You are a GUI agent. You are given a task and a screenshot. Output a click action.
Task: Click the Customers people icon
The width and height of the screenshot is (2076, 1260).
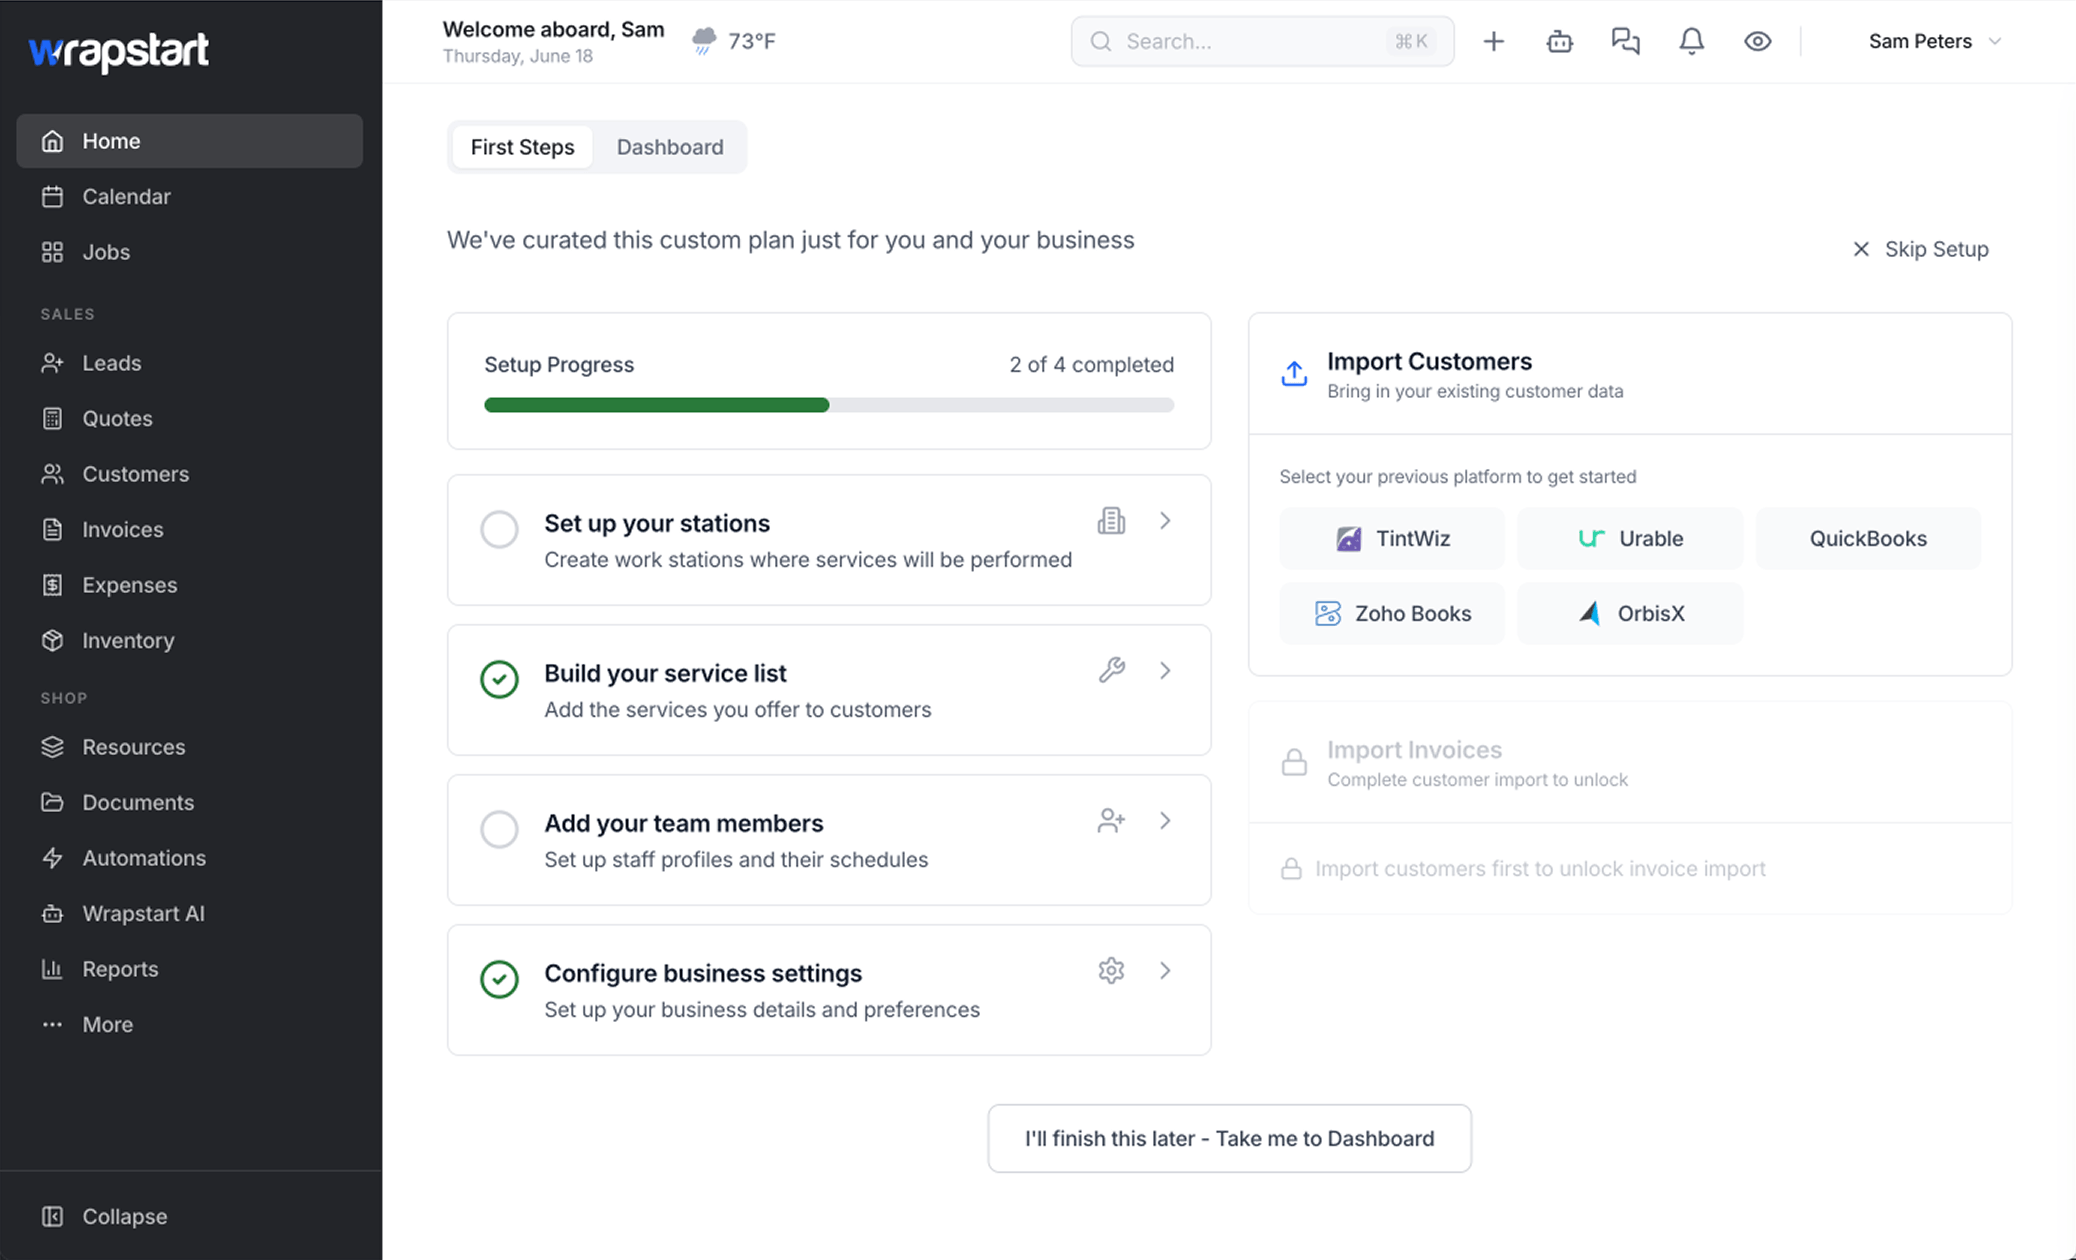pyautogui.click(x=53, y=474)
